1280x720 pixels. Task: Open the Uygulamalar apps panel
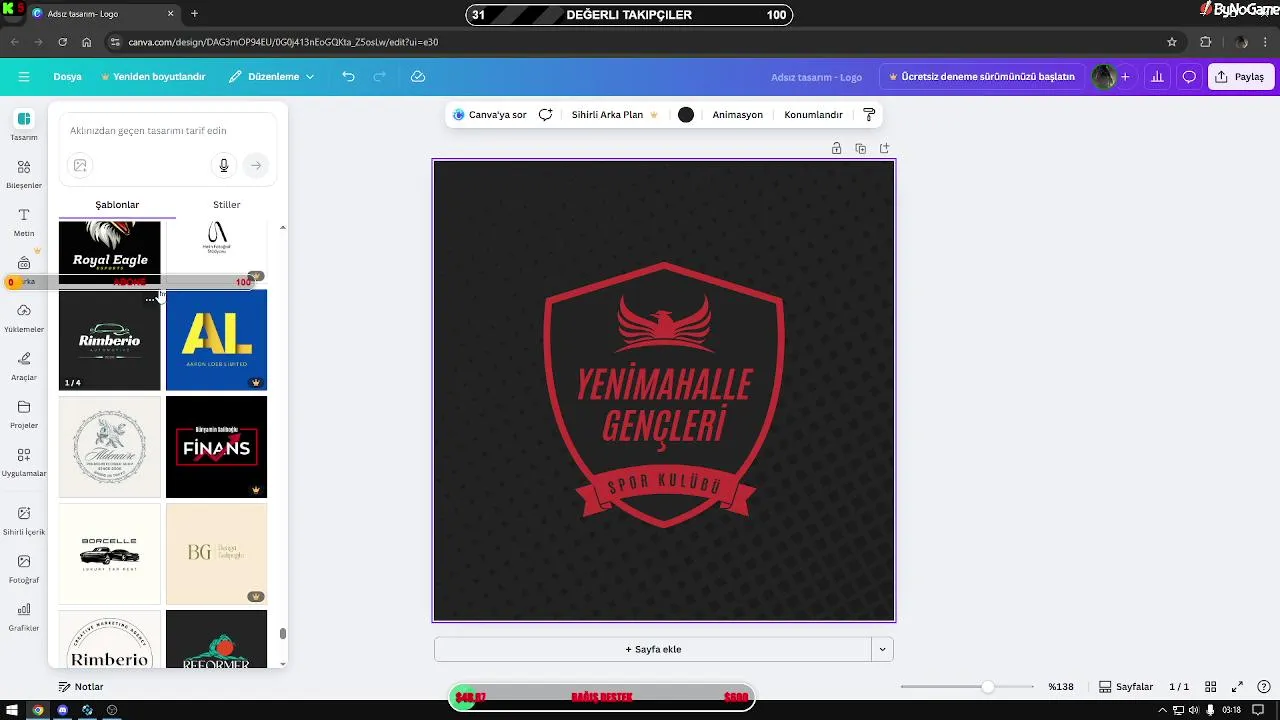pyautogui.click(x=24, y=462)
